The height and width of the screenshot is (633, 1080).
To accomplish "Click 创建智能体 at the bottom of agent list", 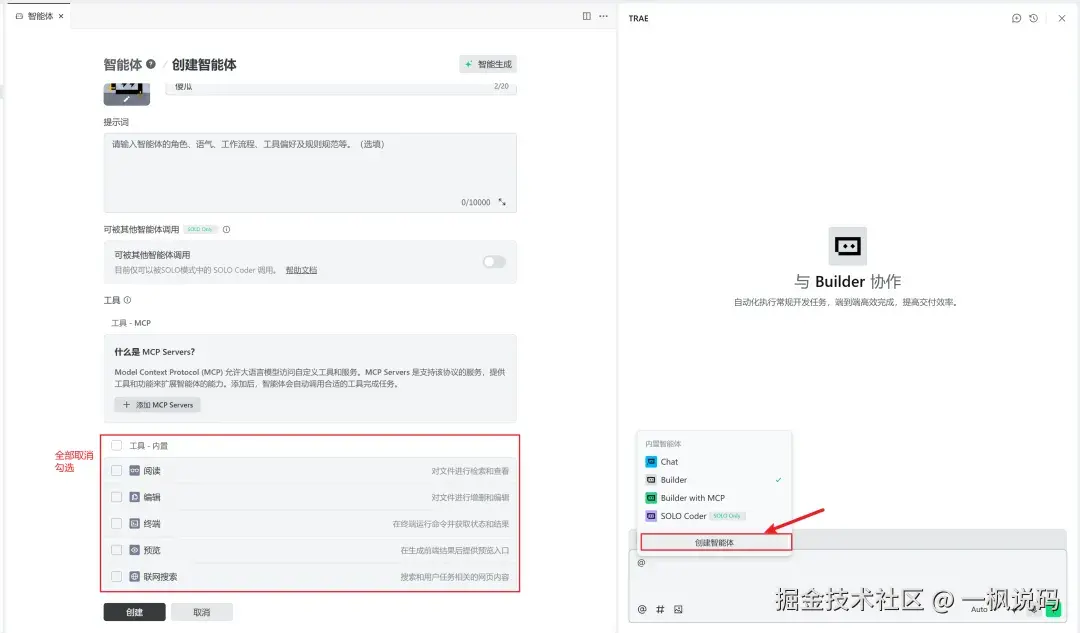I will tap(716, 542).
